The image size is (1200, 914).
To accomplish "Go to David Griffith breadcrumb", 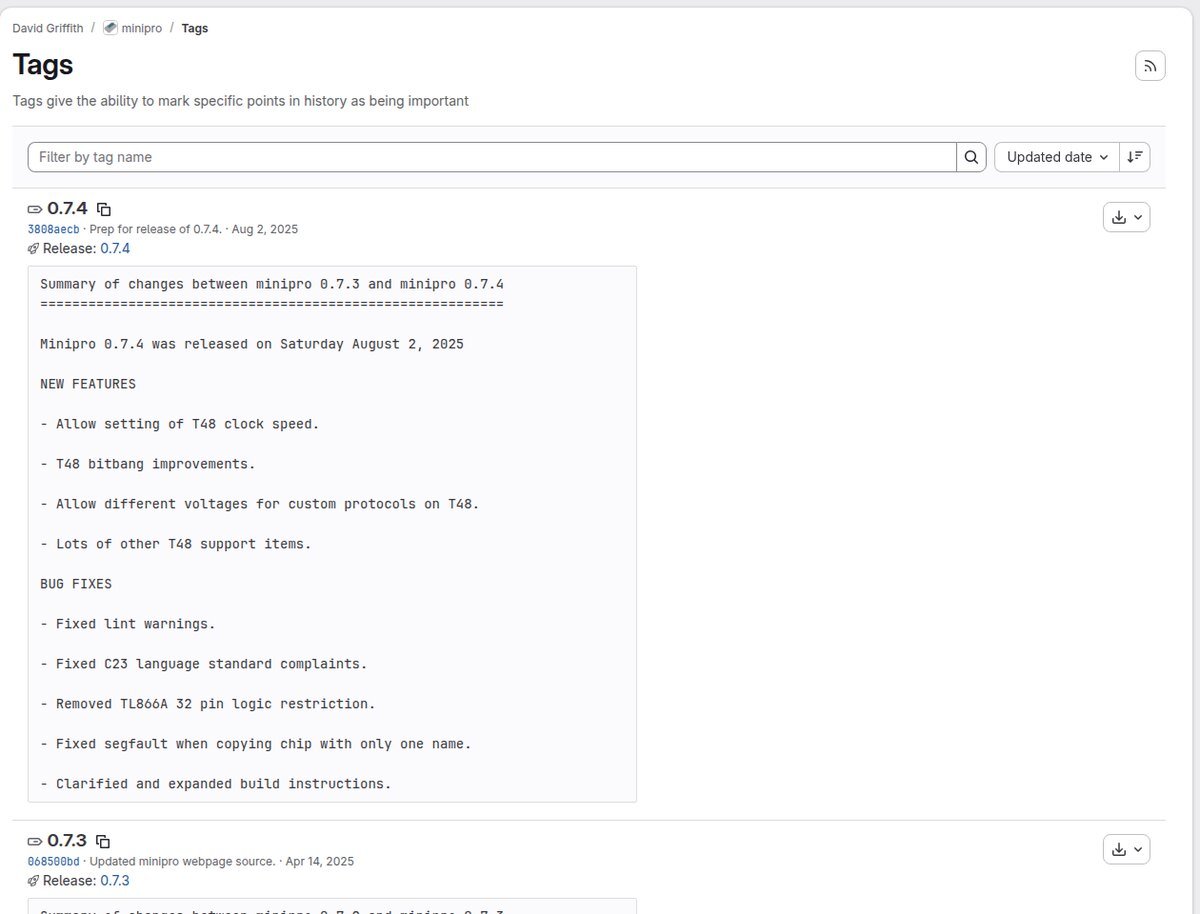I will 48,28.
